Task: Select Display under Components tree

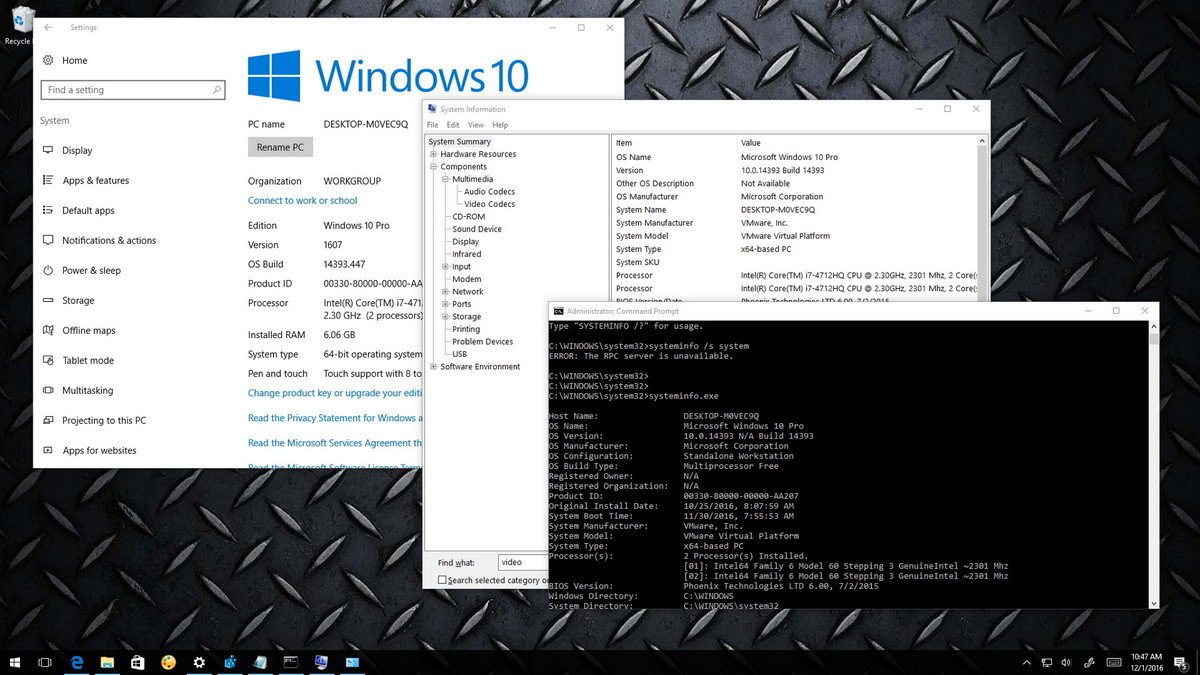Action: pyautogui.click(x=465, y=242)
